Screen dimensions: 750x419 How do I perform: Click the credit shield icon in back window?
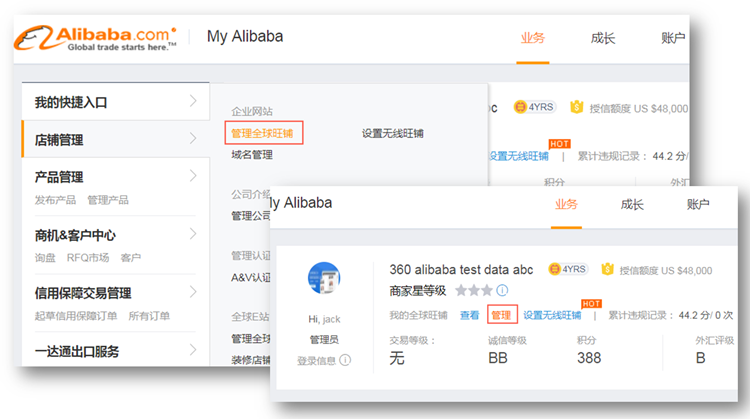[577, 107]
